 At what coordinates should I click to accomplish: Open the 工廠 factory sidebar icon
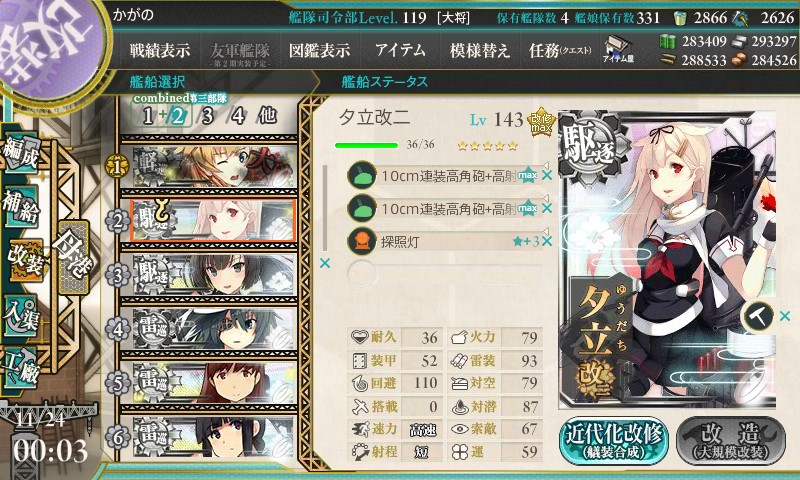[x=20, y=368]
